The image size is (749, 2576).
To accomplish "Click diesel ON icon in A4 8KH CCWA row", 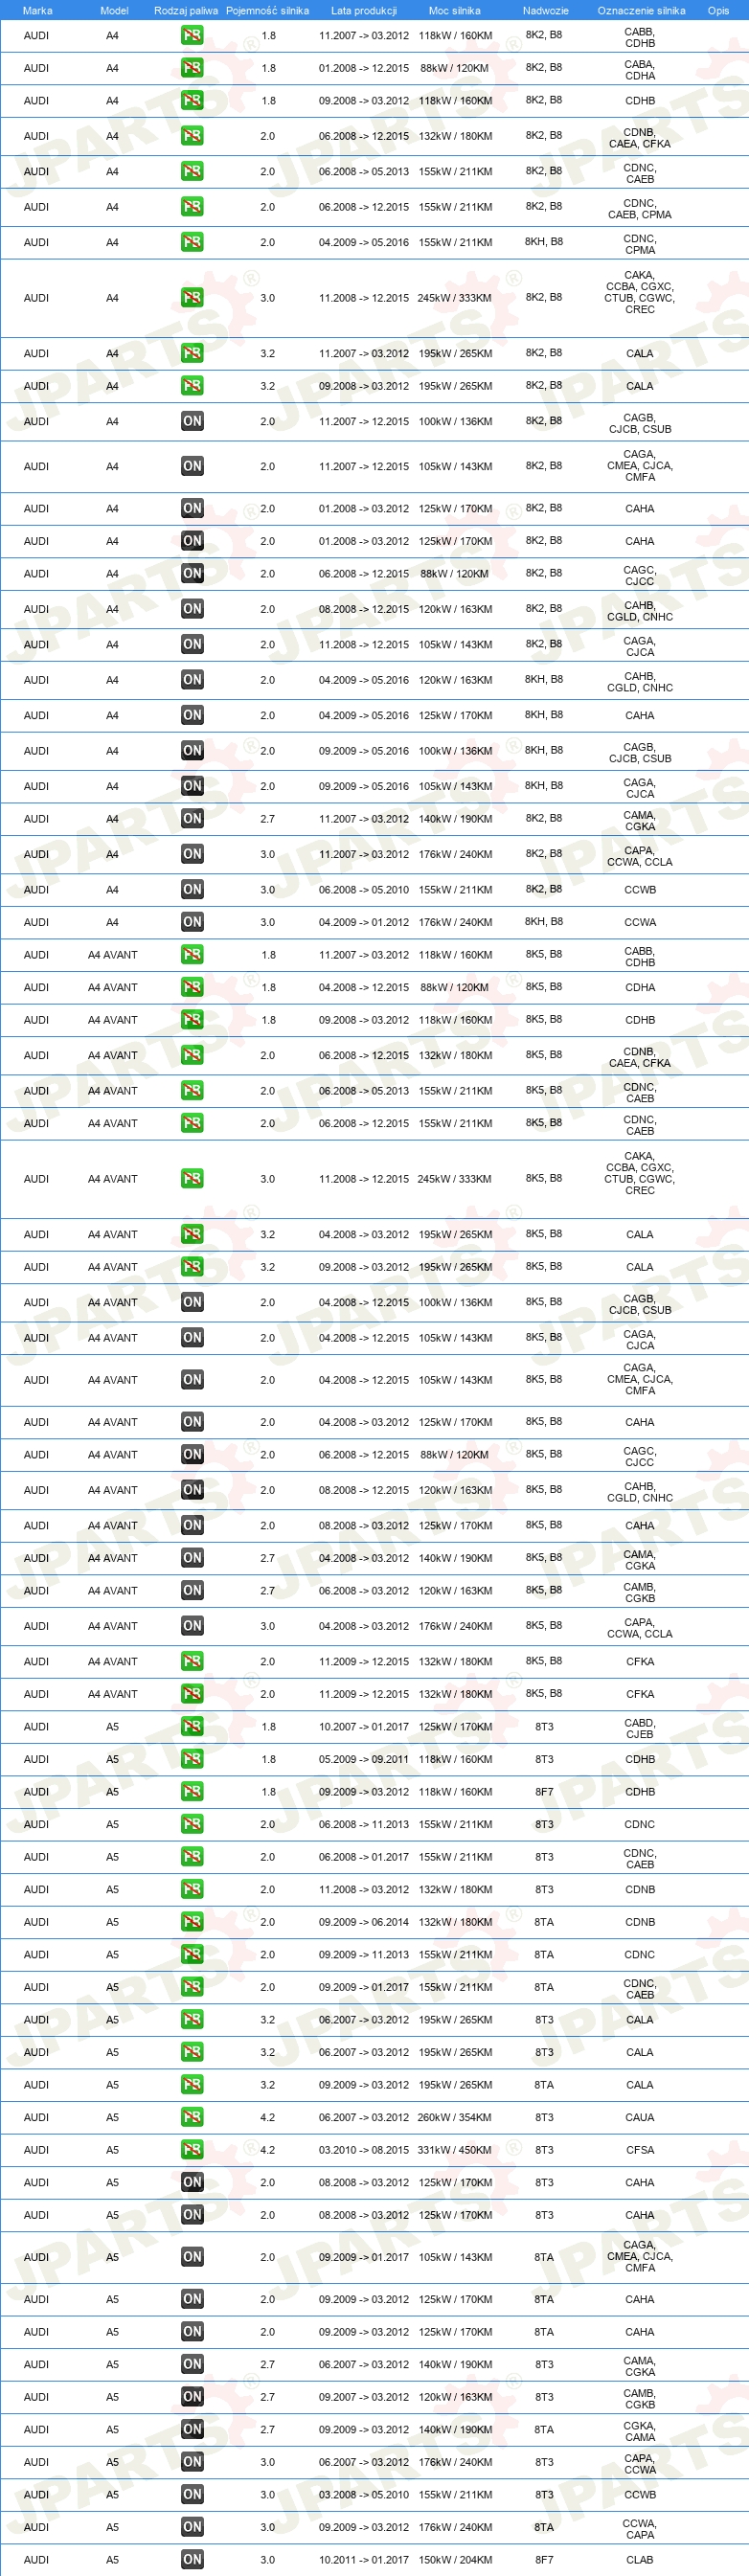I will 192,922.
